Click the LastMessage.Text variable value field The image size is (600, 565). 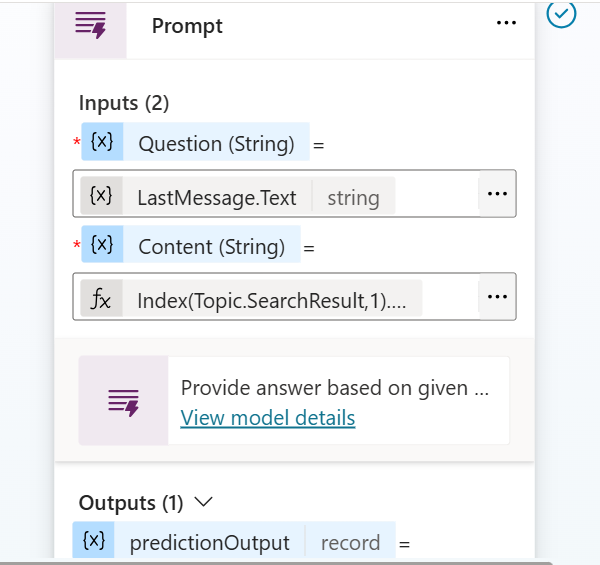pyautogui.click(x=276, y=194)
